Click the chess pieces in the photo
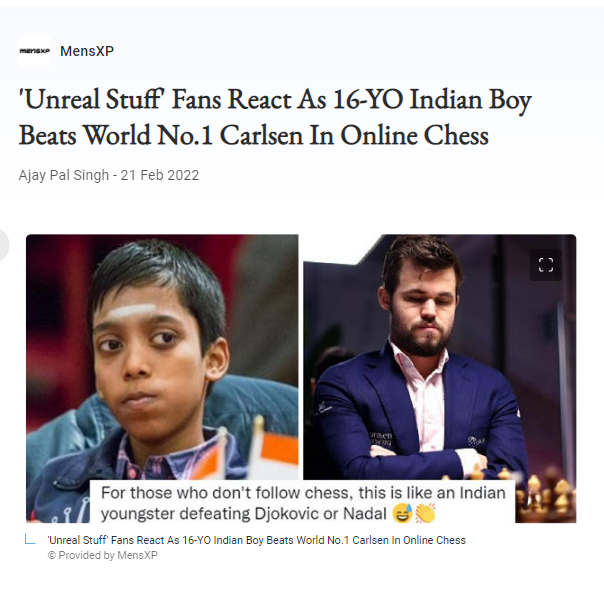This screenshot has height=603, width=604. tap(546, 497)
